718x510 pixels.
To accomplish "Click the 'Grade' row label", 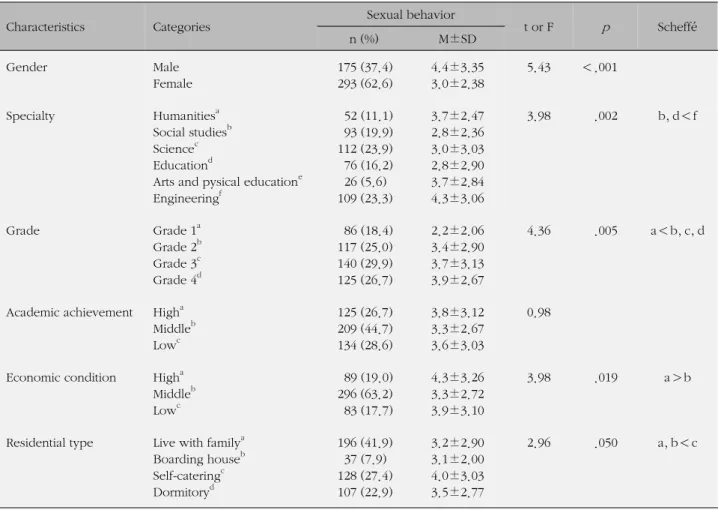I will 22,230.
